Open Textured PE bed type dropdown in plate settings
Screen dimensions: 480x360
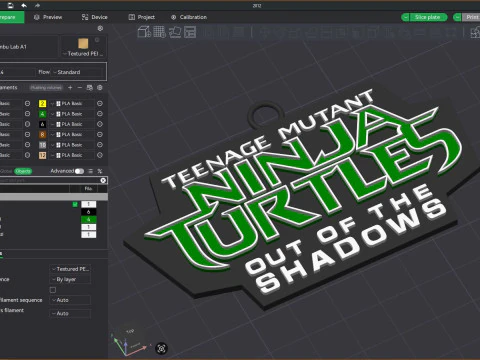click(x=71, y=269)
